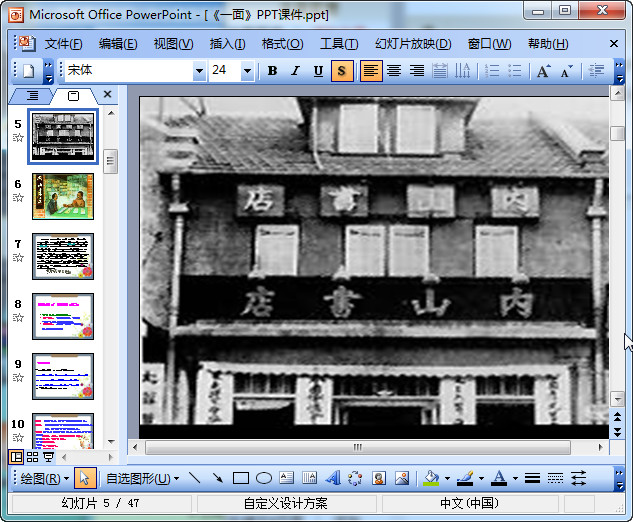This screenshot has height=522, width=633.
Task: Decrease font size
Action: point(566,71)
